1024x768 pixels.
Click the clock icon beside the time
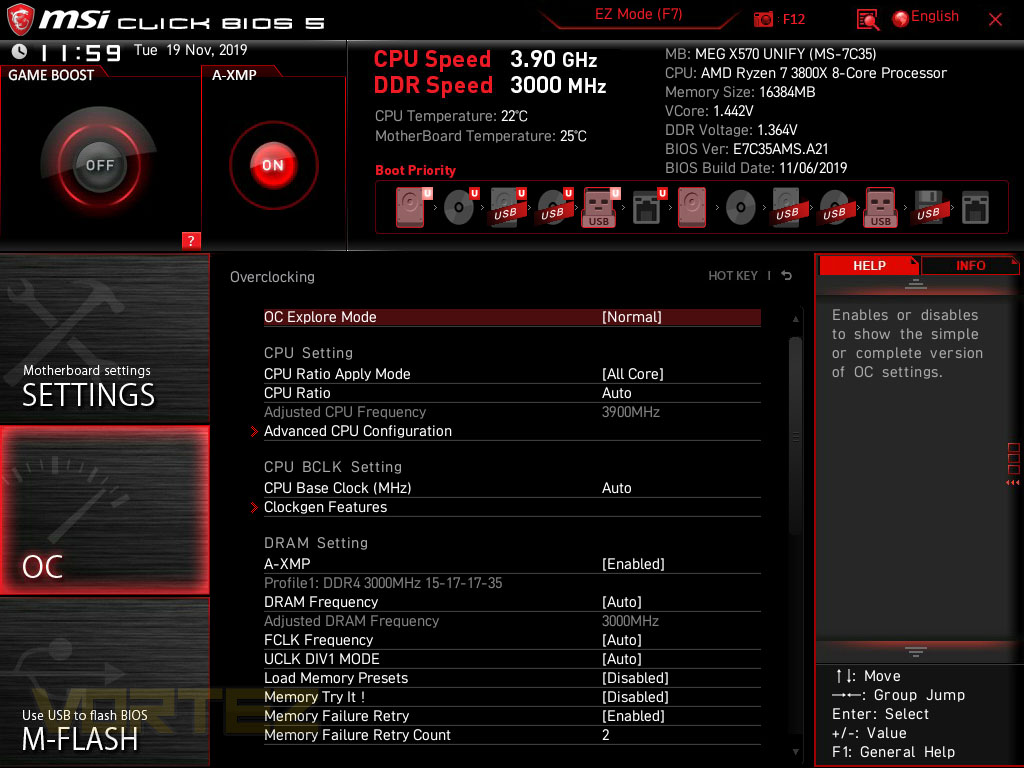click(20, 51)
